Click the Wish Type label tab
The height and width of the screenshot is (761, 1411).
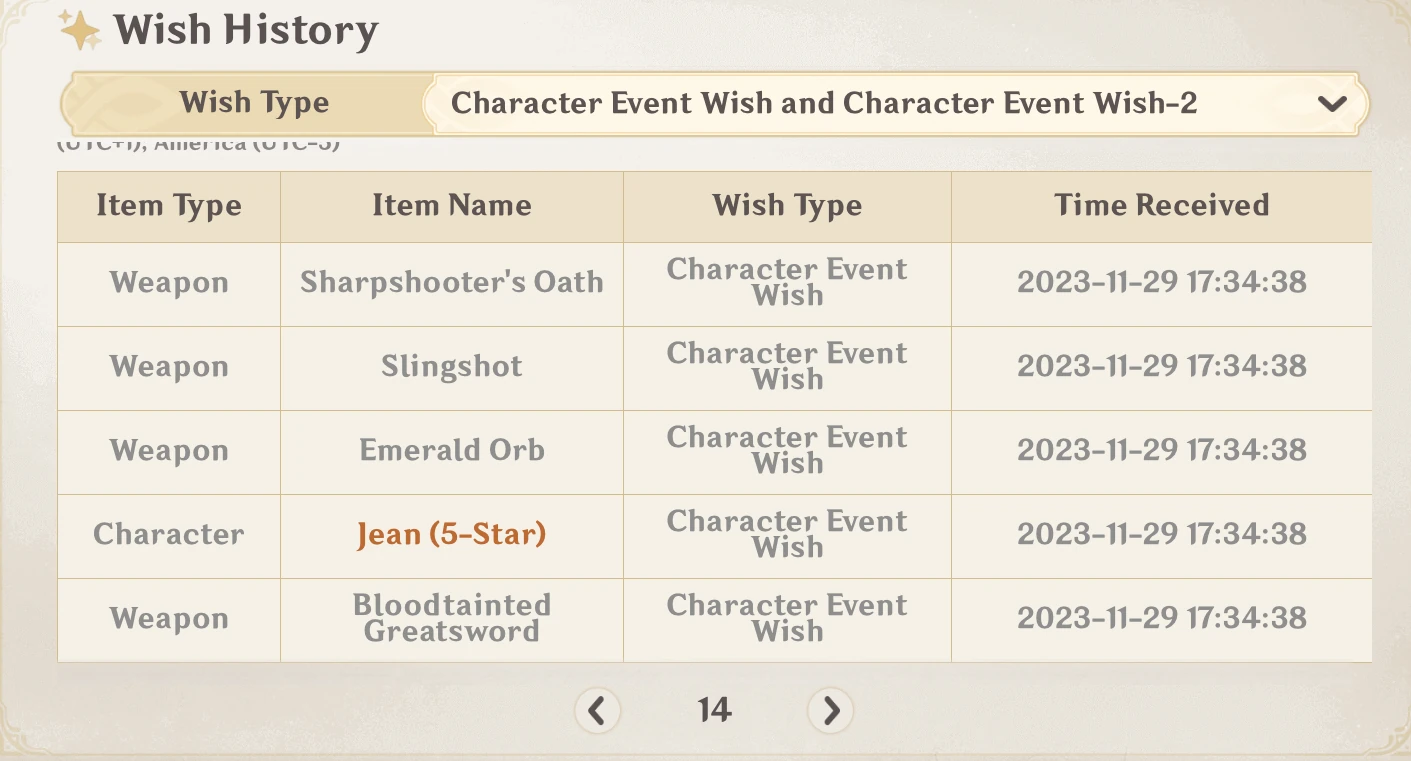pyautogui.click(x=253, y=103)
